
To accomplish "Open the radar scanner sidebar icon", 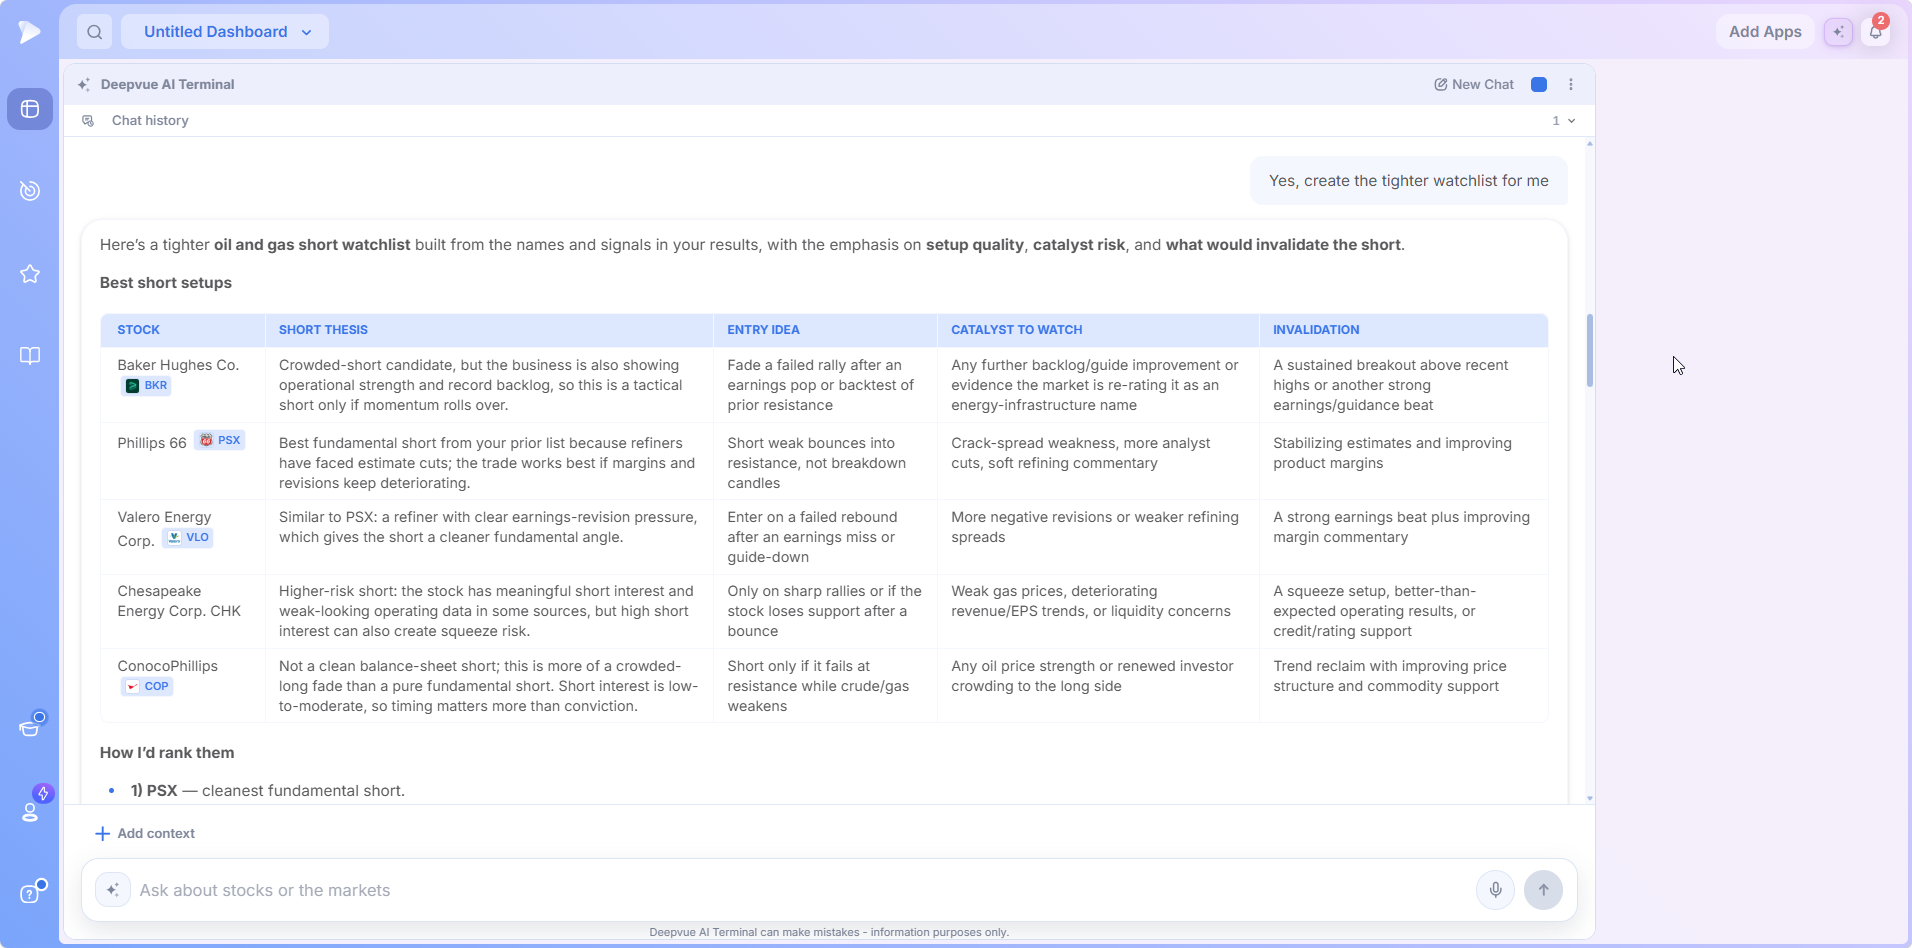I will tap(30, 190).
